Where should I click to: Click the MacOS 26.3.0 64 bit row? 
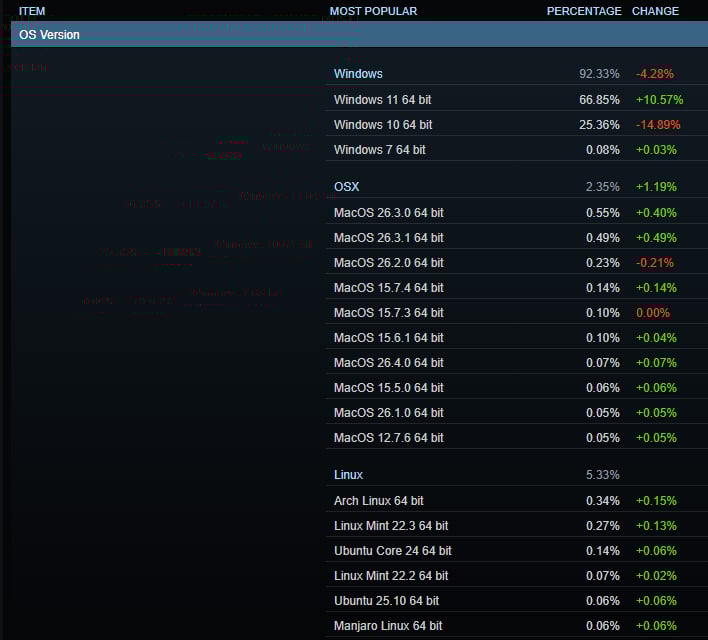click(517, 212)
